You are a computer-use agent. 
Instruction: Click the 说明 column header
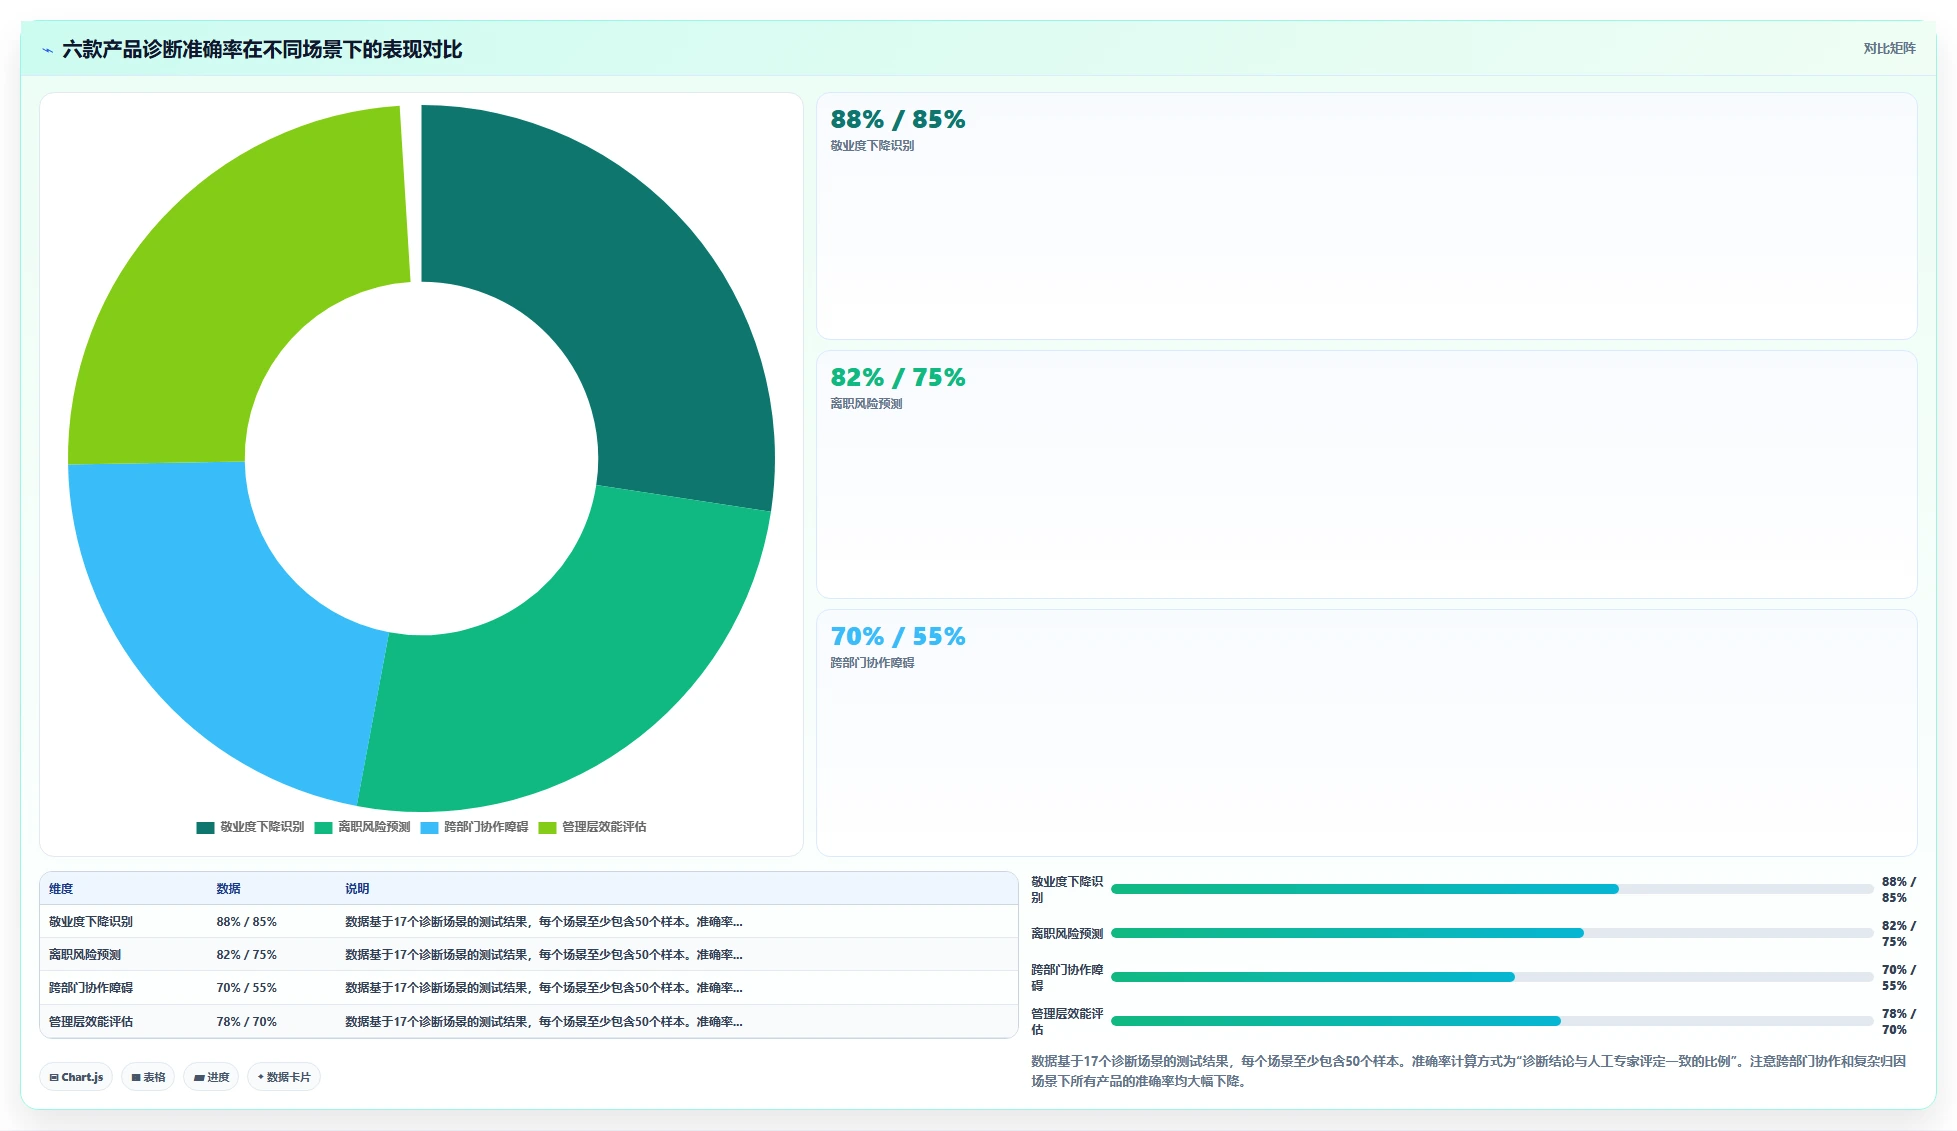357,888
